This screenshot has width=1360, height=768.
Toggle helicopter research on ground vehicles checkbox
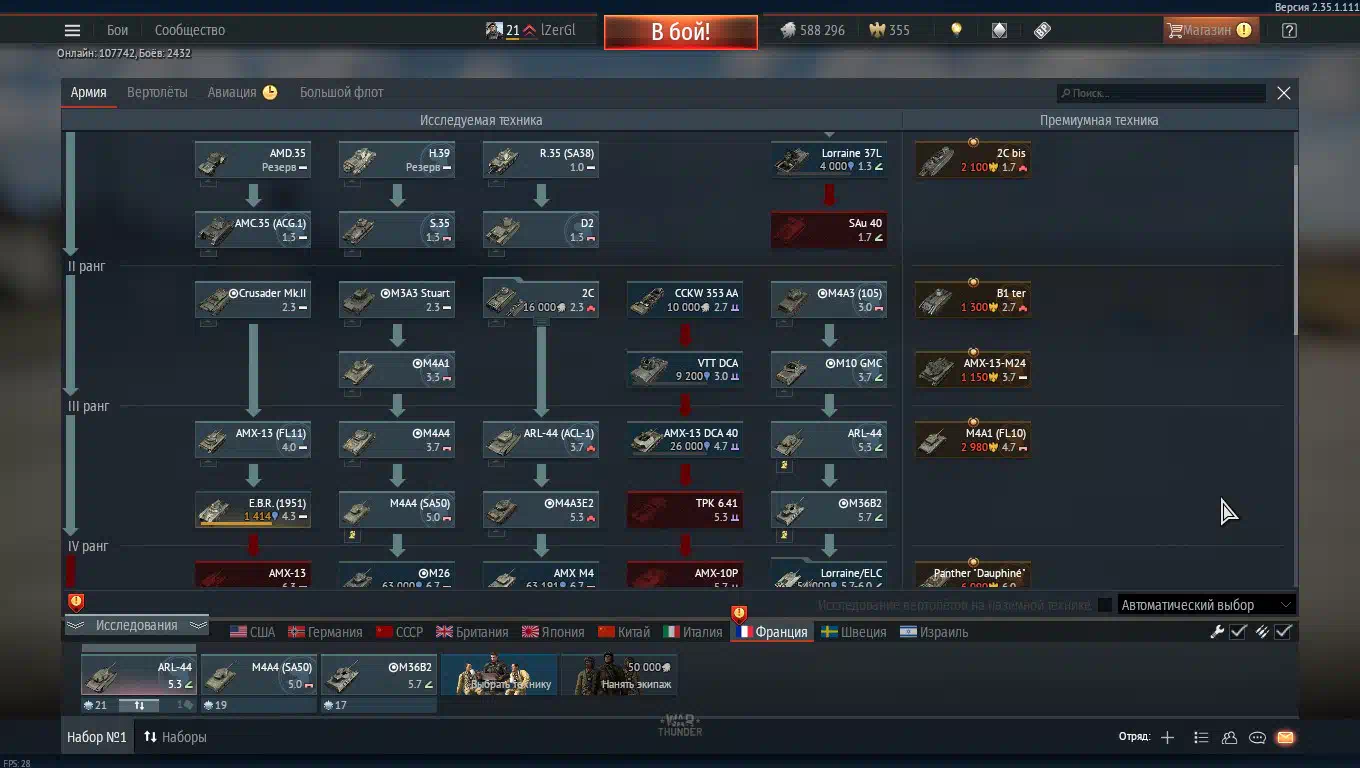1104,605
